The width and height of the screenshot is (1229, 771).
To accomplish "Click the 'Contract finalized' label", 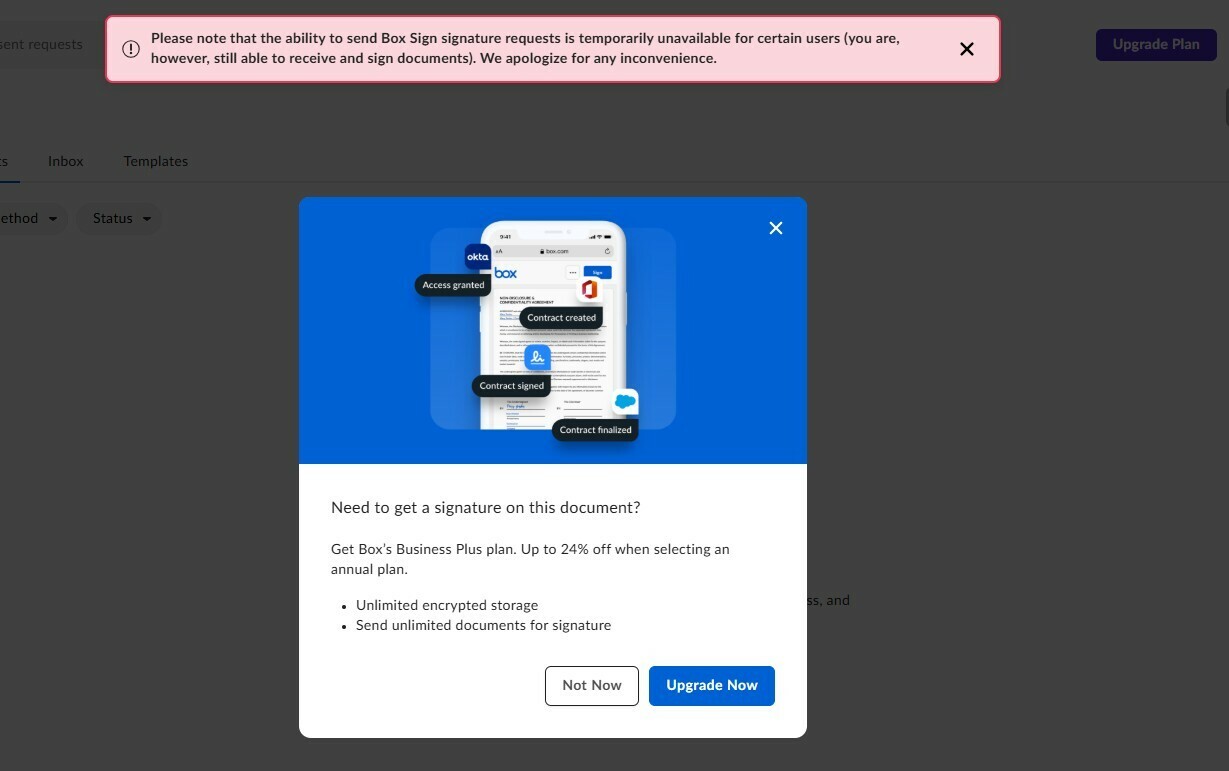I will pyautogui.click(x=595, y=430).
